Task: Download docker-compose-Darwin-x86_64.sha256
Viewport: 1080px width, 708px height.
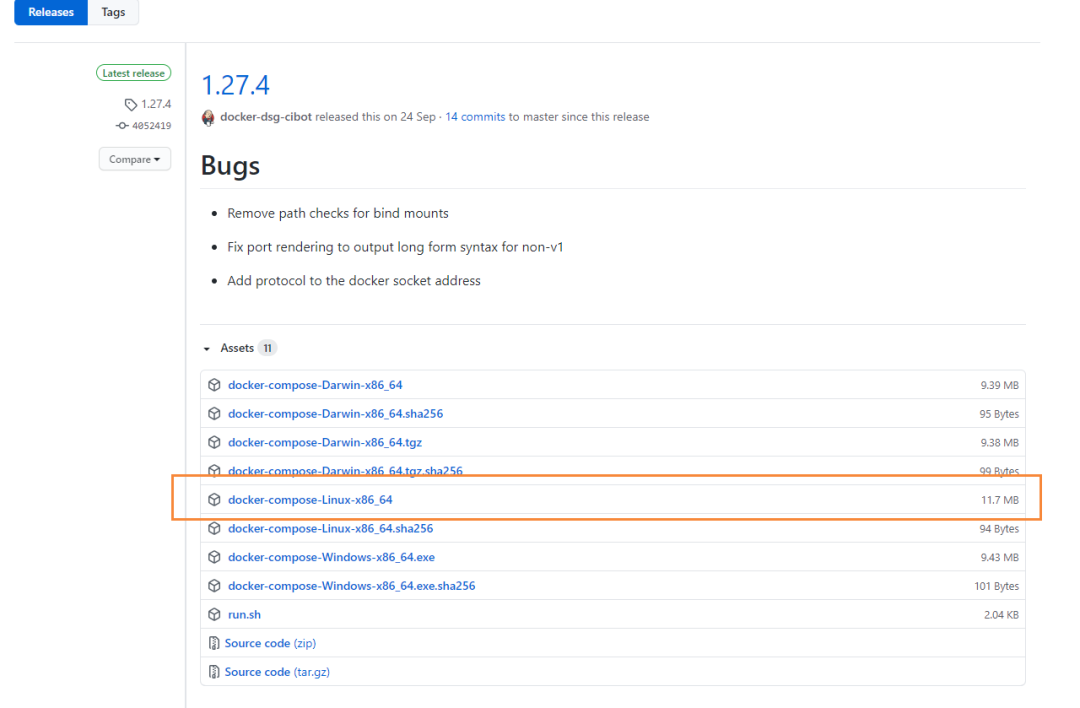Action: coord(335,414)
